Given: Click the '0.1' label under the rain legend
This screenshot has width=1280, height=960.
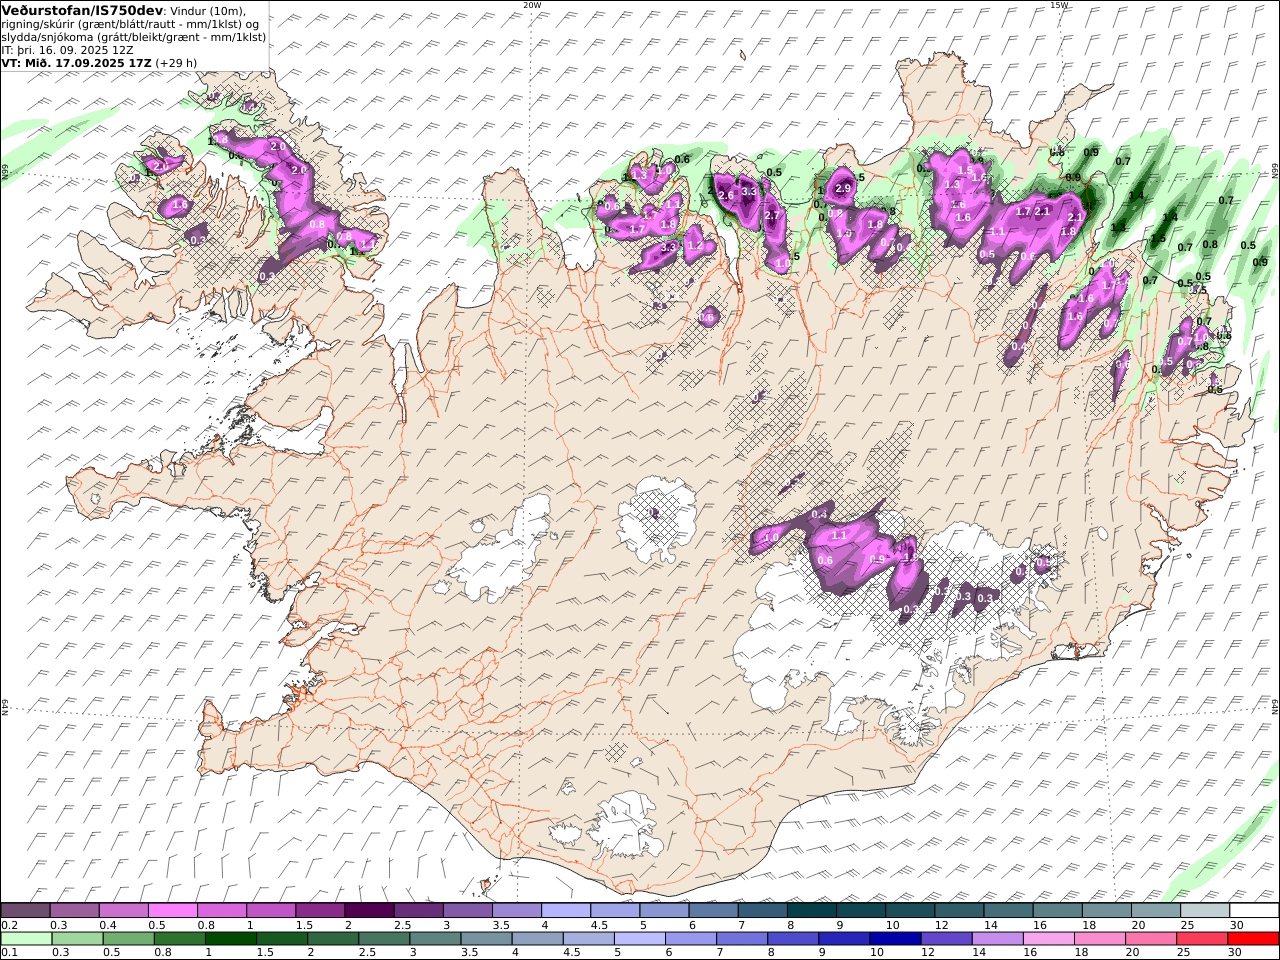Looking at the screenshot, I should [8, 953].
